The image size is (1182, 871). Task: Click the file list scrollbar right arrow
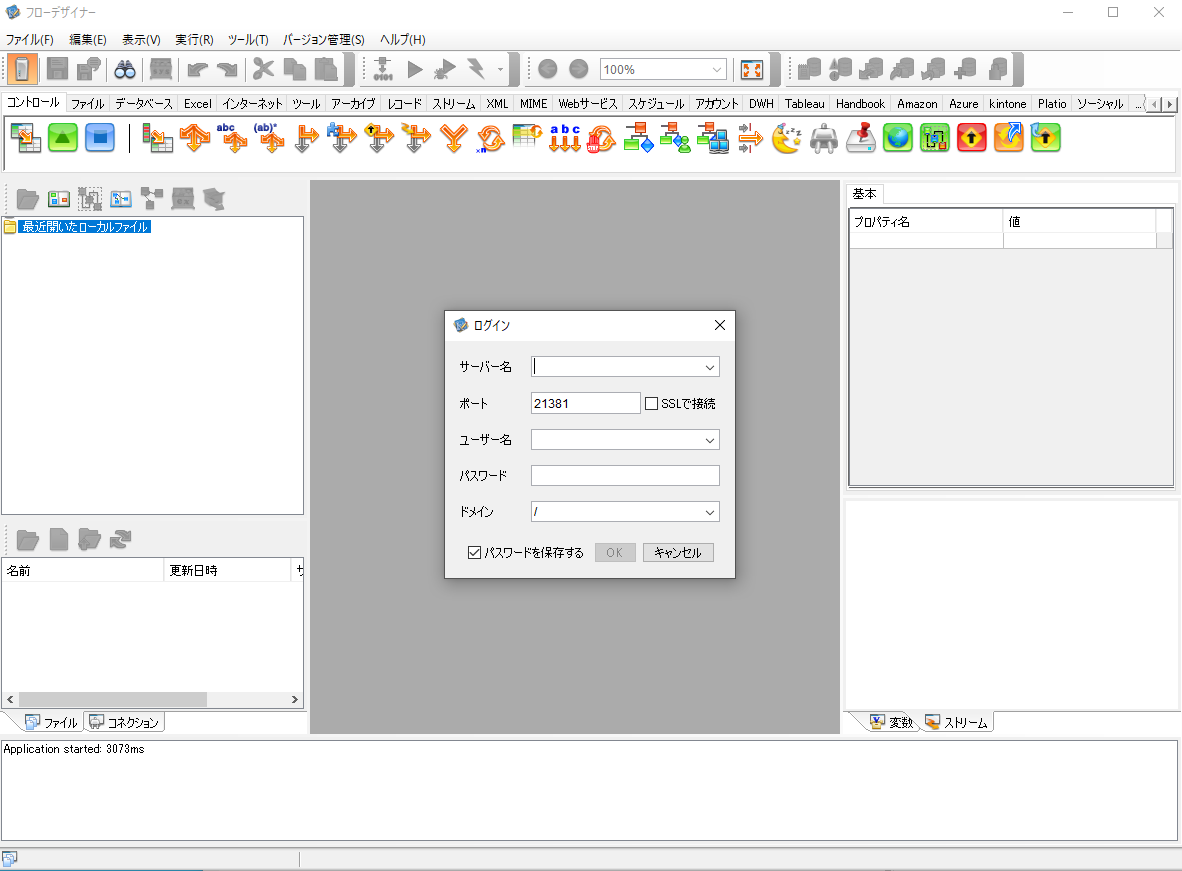point(295,700)
